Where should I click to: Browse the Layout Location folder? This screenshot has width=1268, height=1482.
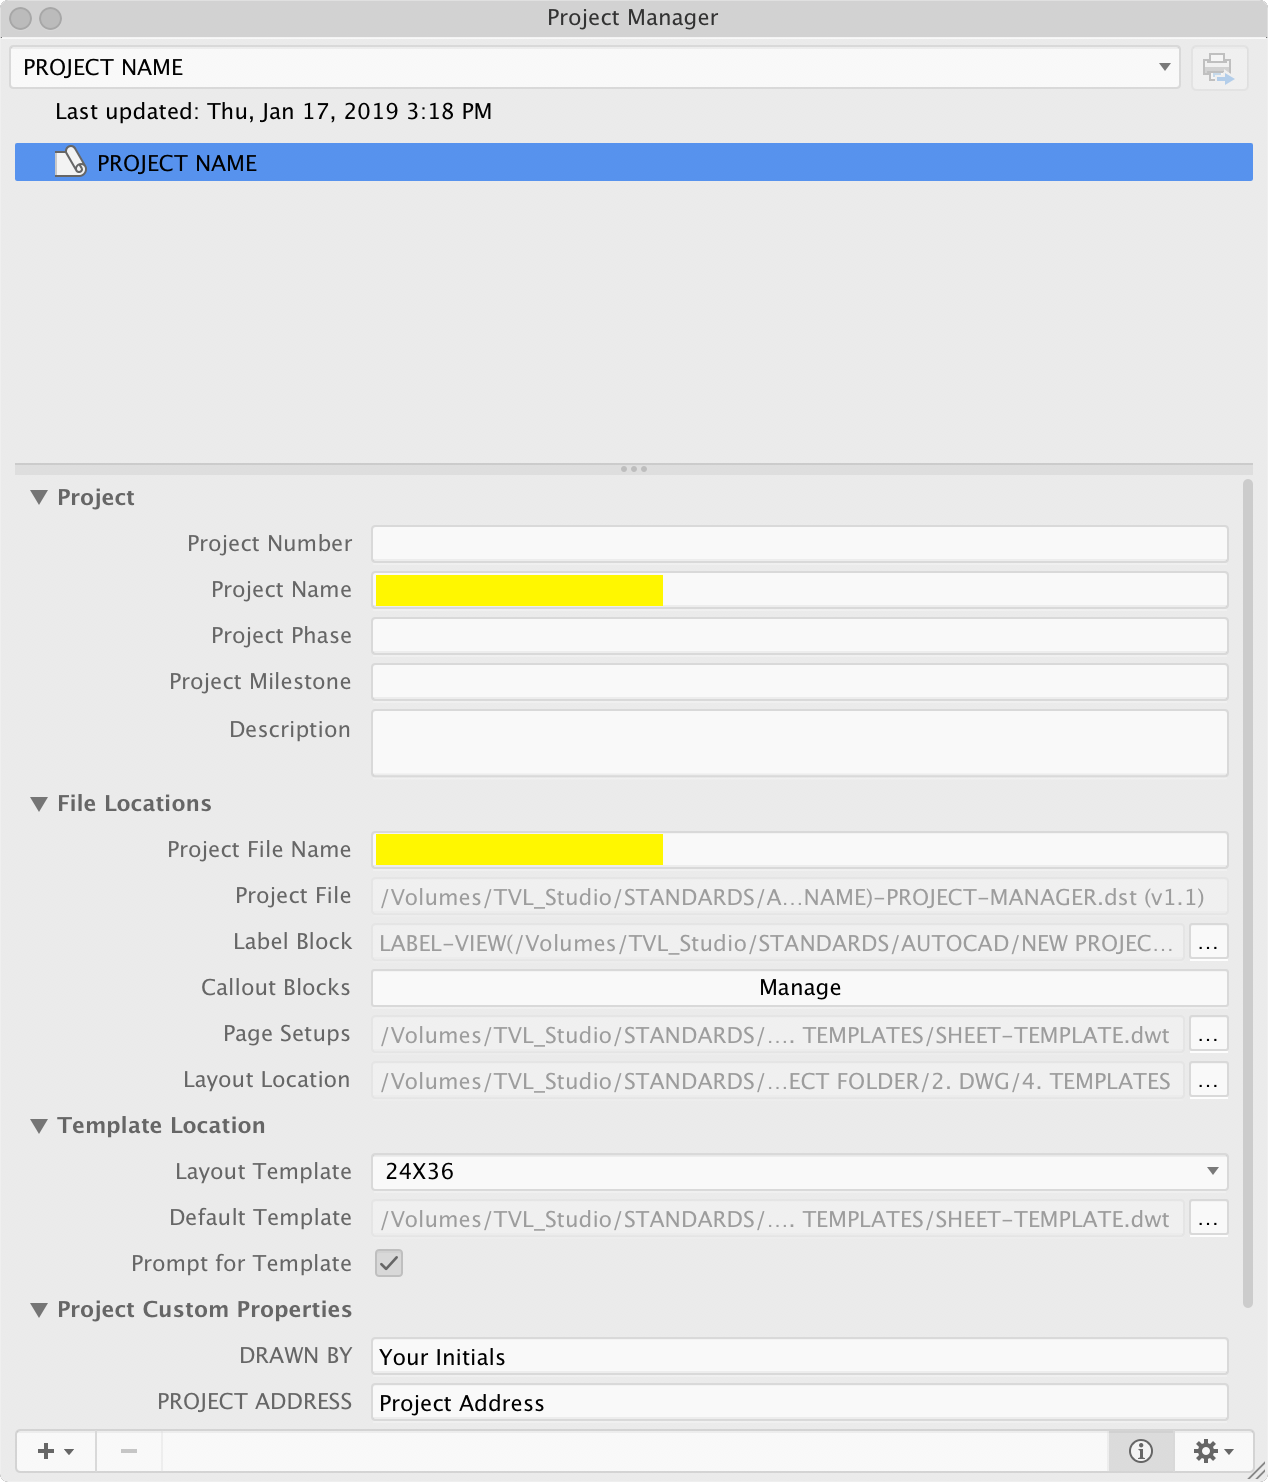(1208, 1080)
